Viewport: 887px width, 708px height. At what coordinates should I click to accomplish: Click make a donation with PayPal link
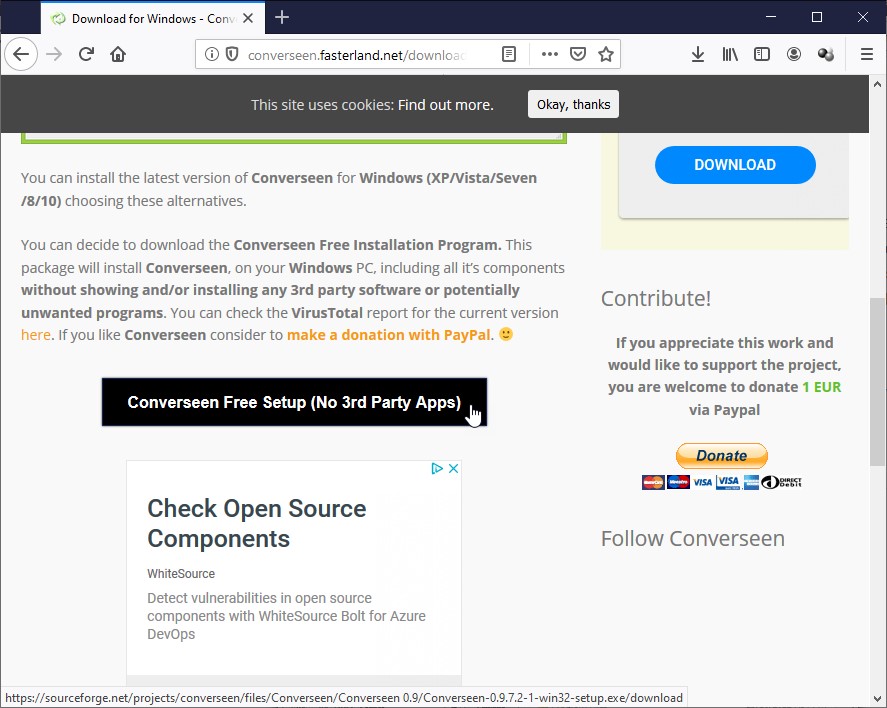(x=389, y=335)
